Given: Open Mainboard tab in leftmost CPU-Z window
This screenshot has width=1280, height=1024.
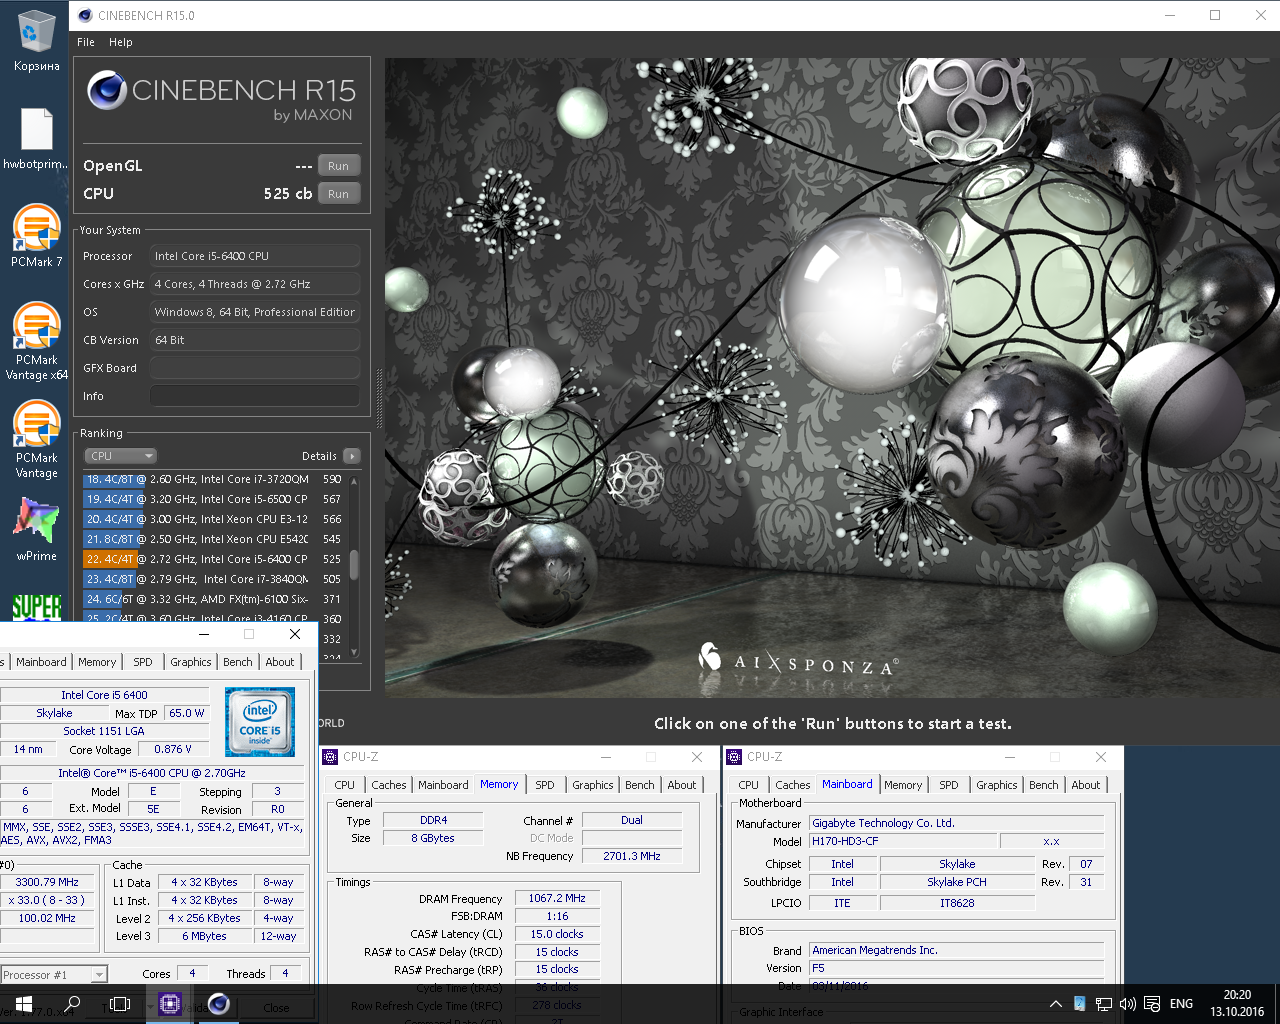Looking at the screenshot, I should 41,662.
